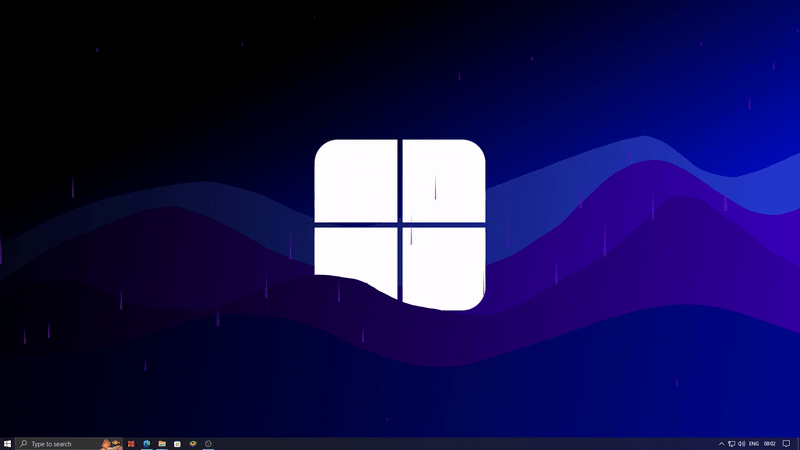
Task: Click the magnifier icon in the search box
Action: pos(23,443)
